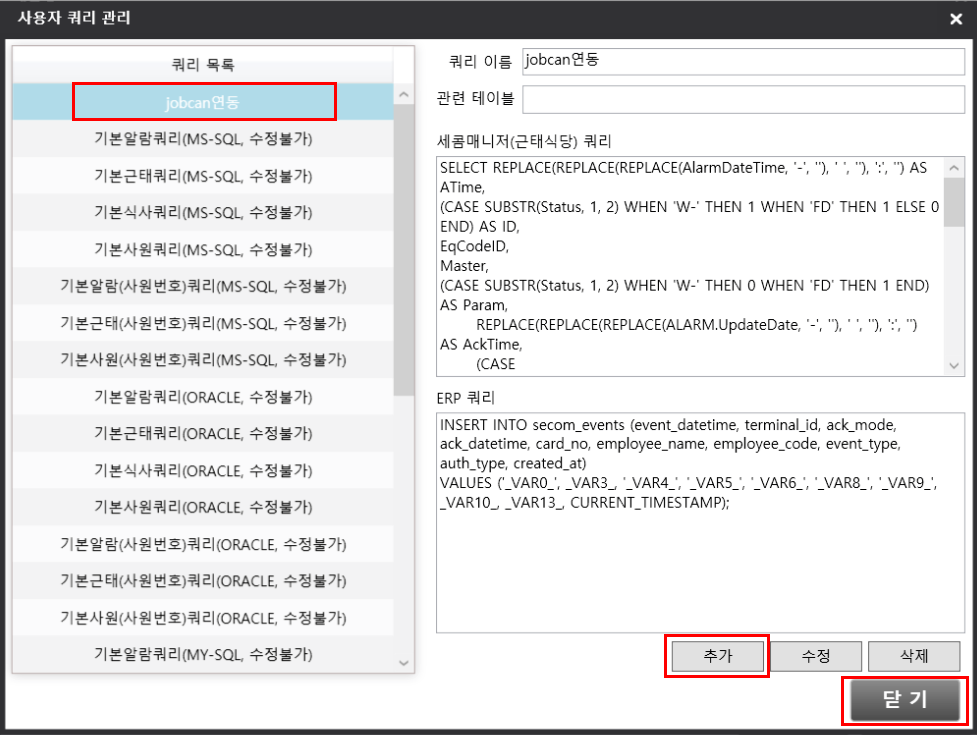This screenshot has width=977, height=735.
Task: Select 기본알람쿼리(MS-SQL, 수정불가) list item
Action: coord(203,139)
